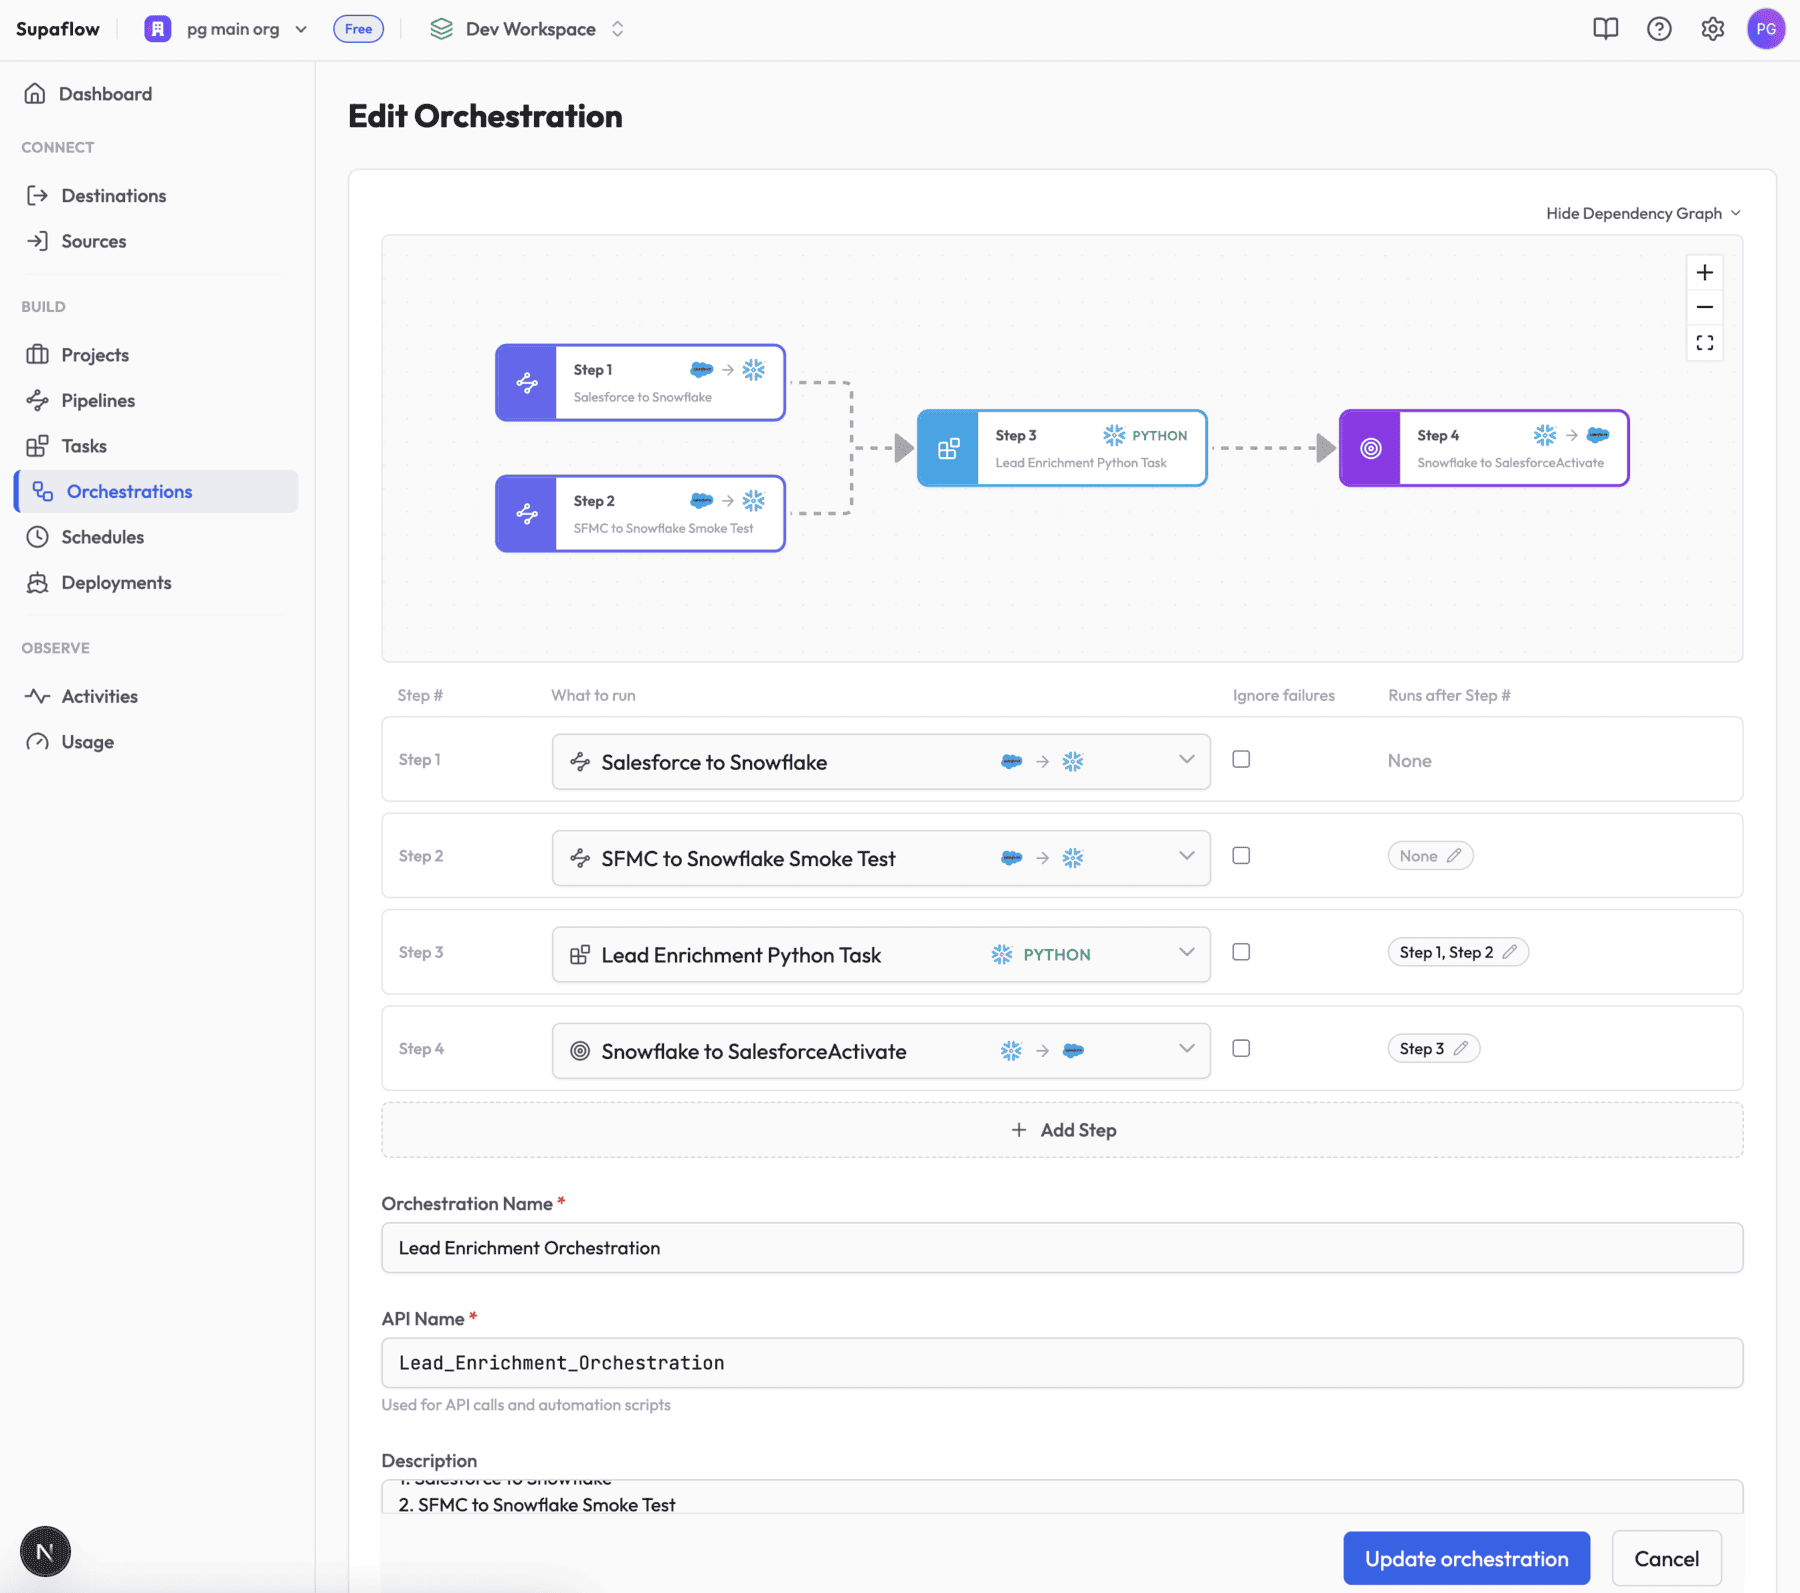Click the Sources sidebar icon
Image resolution: width=1800 pixels, height=1593 pixels.
(x=37, y=241)
